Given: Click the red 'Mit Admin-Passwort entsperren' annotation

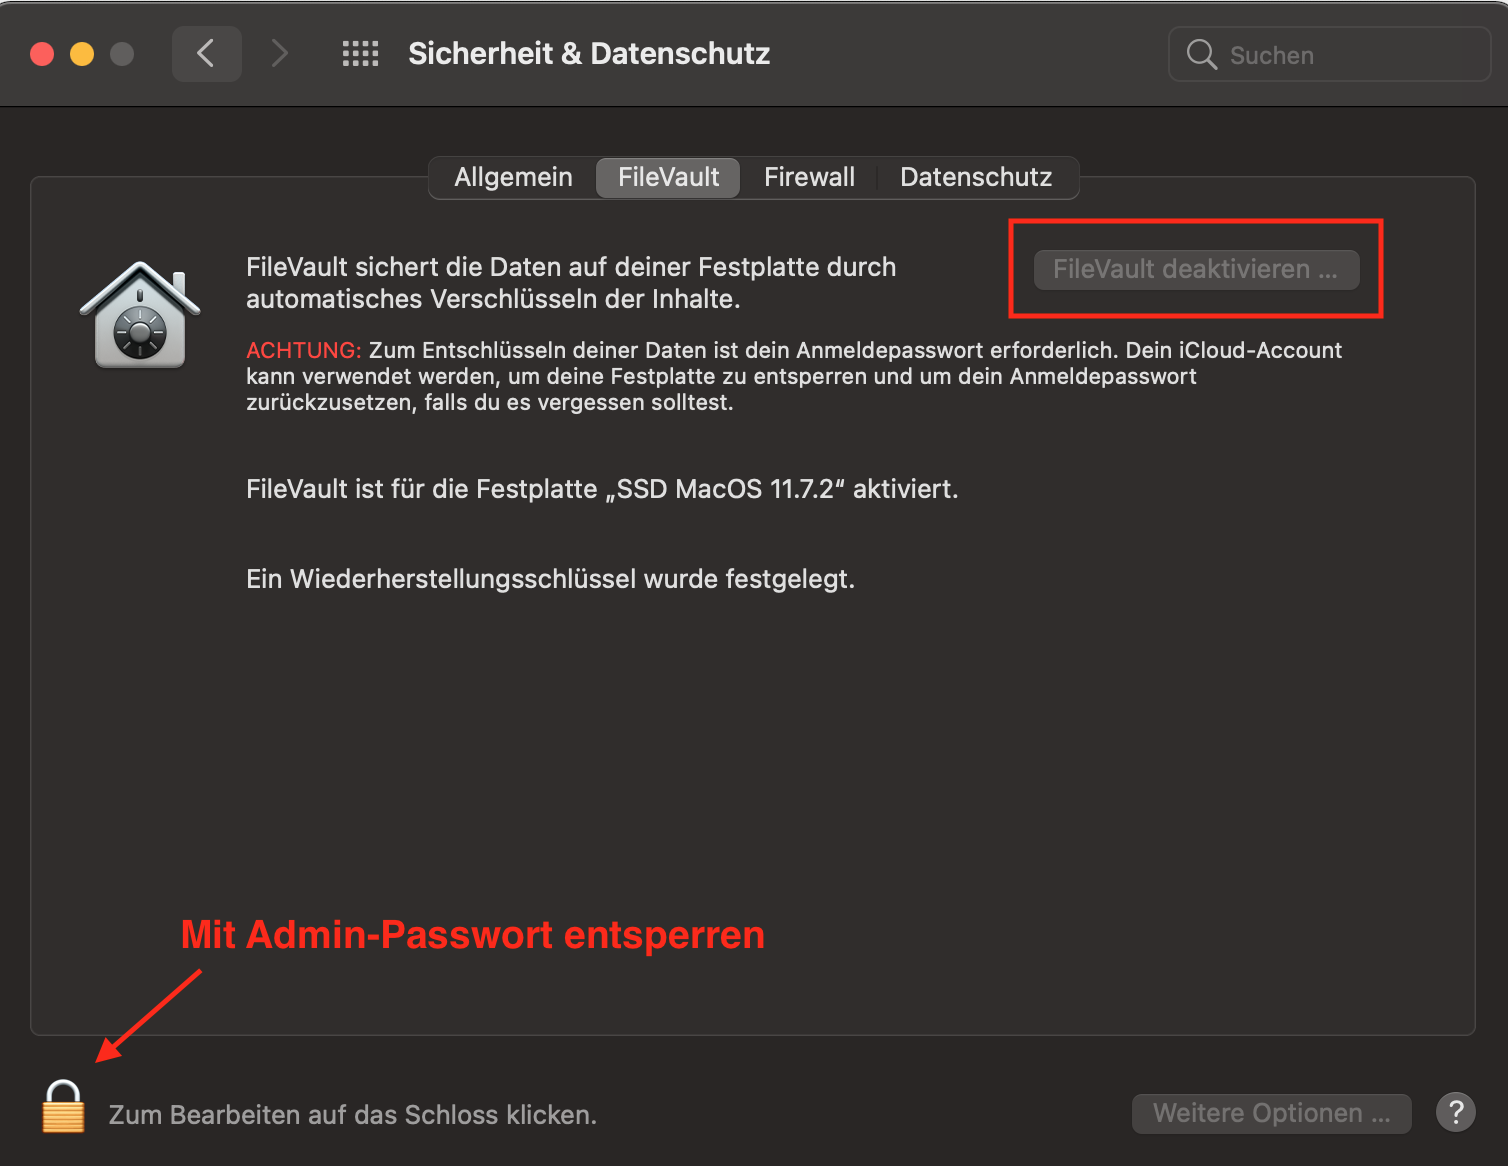Looking at the screenshot, I should [x=472, y=935].
